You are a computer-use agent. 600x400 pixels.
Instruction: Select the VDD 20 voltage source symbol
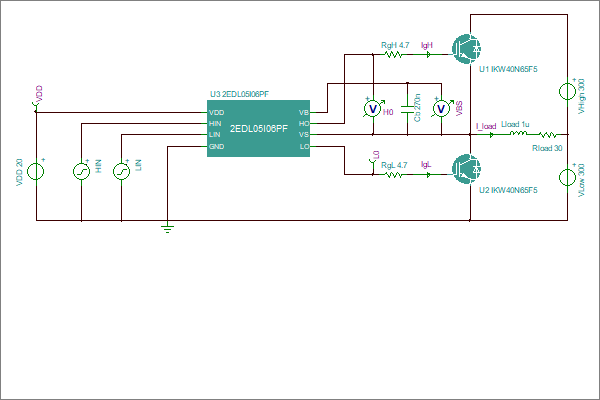tap(36, 171)
